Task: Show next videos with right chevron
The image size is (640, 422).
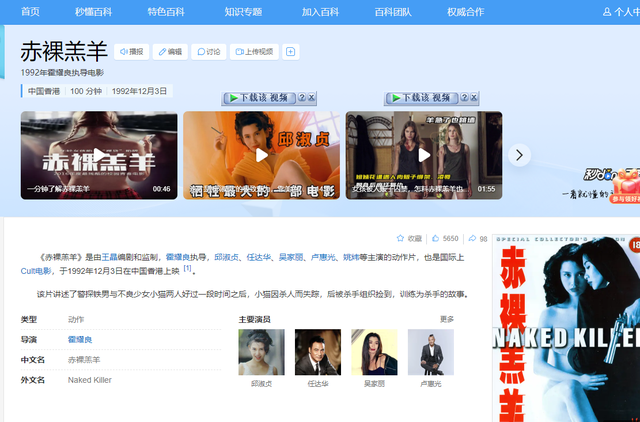Action: pos(520,155)
